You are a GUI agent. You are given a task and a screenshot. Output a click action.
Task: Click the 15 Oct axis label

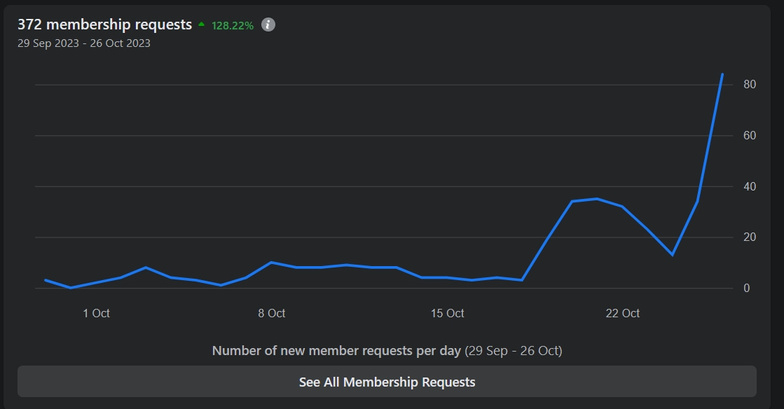[448, 314]
